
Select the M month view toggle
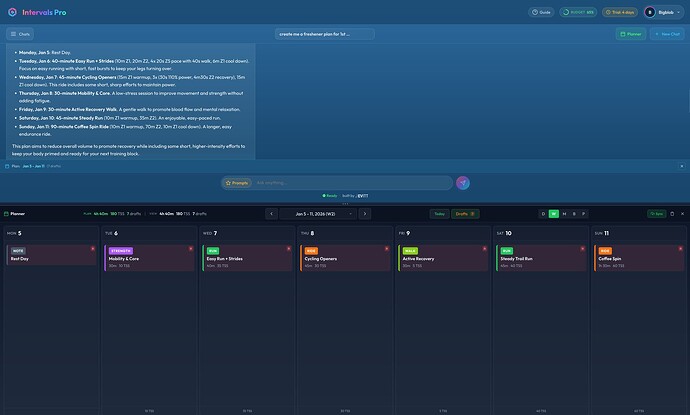[x=564, y=214]
